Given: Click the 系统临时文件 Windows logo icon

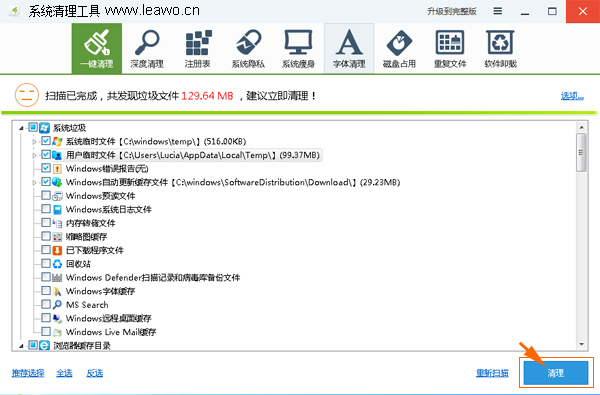Looking at the screenshot, I should [57, 141].
